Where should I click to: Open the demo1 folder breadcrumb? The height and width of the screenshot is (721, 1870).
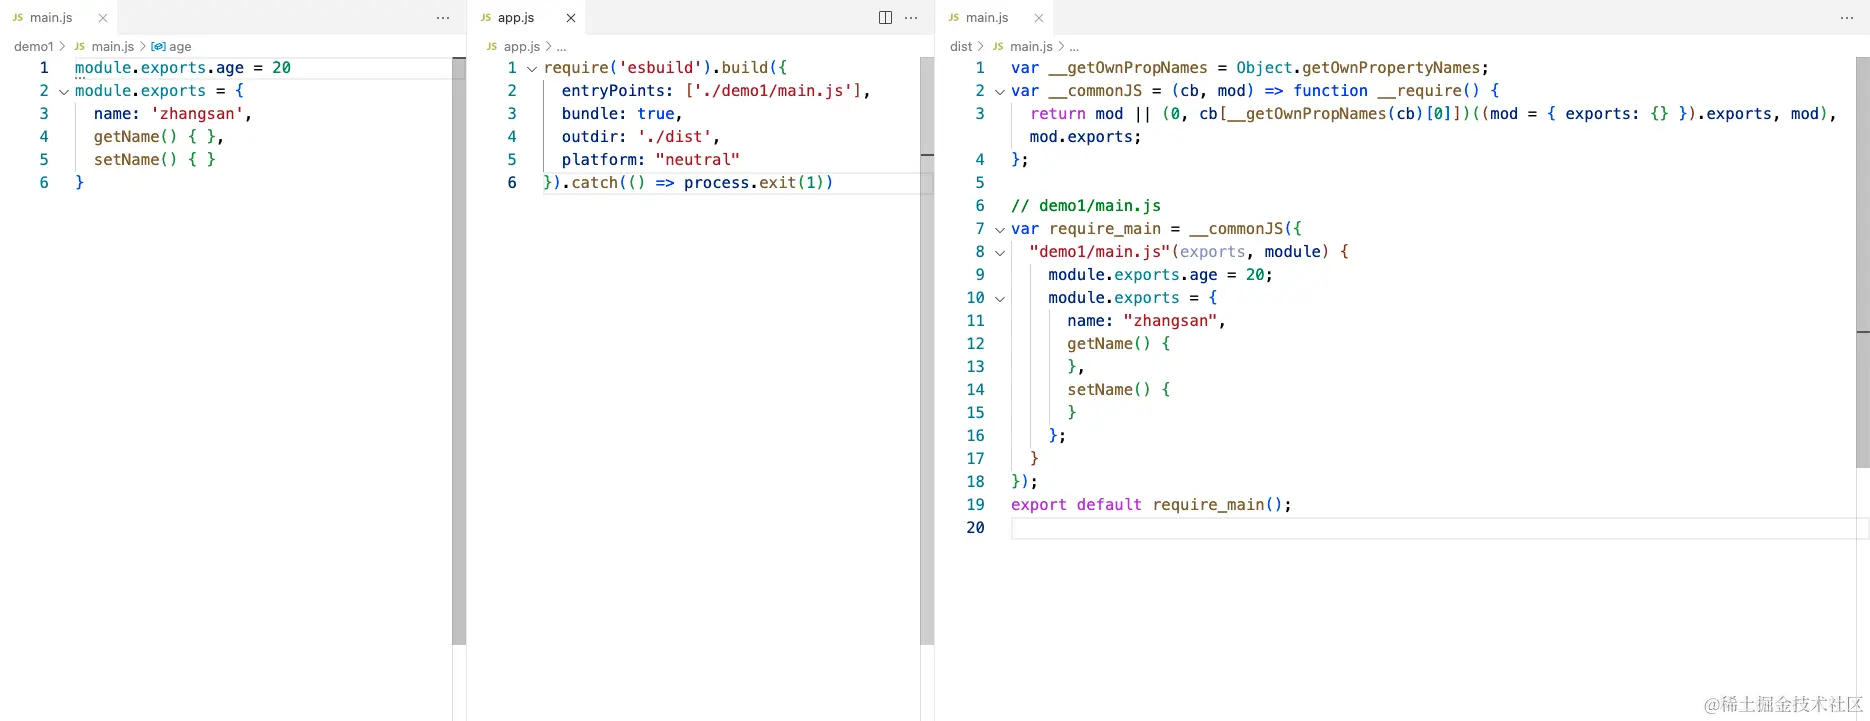pyautogui.click(x=33, y=47)
